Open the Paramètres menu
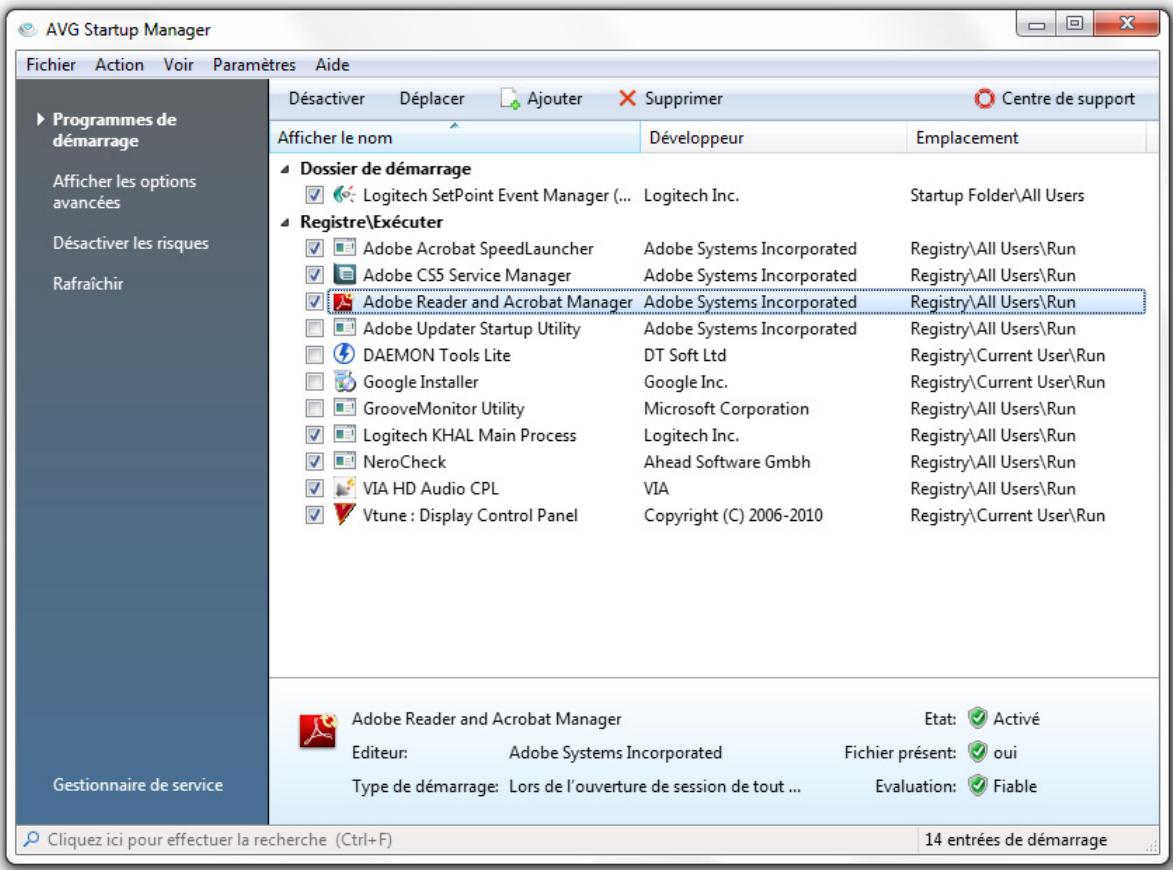 254,65
